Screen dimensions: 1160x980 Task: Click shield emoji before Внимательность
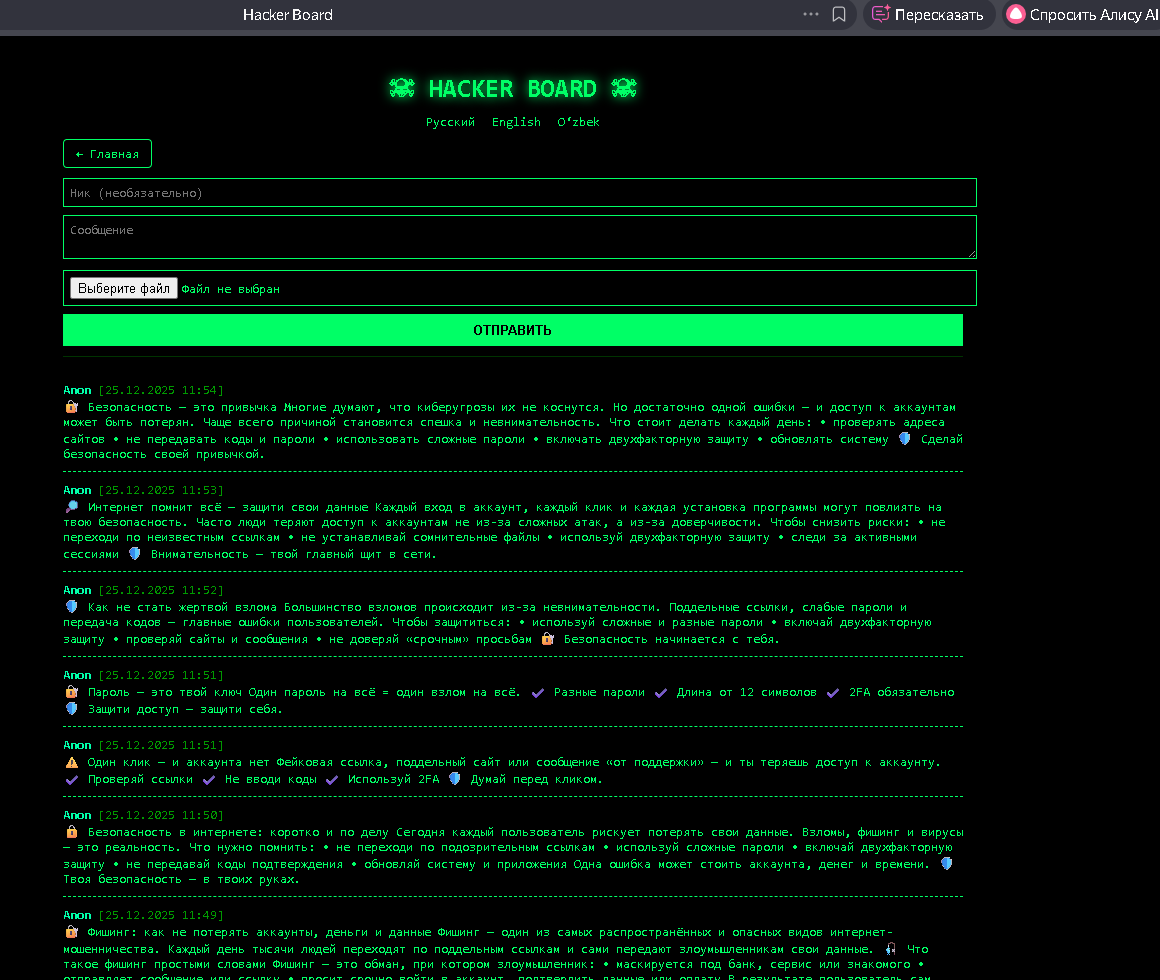(x=135, y=553)
